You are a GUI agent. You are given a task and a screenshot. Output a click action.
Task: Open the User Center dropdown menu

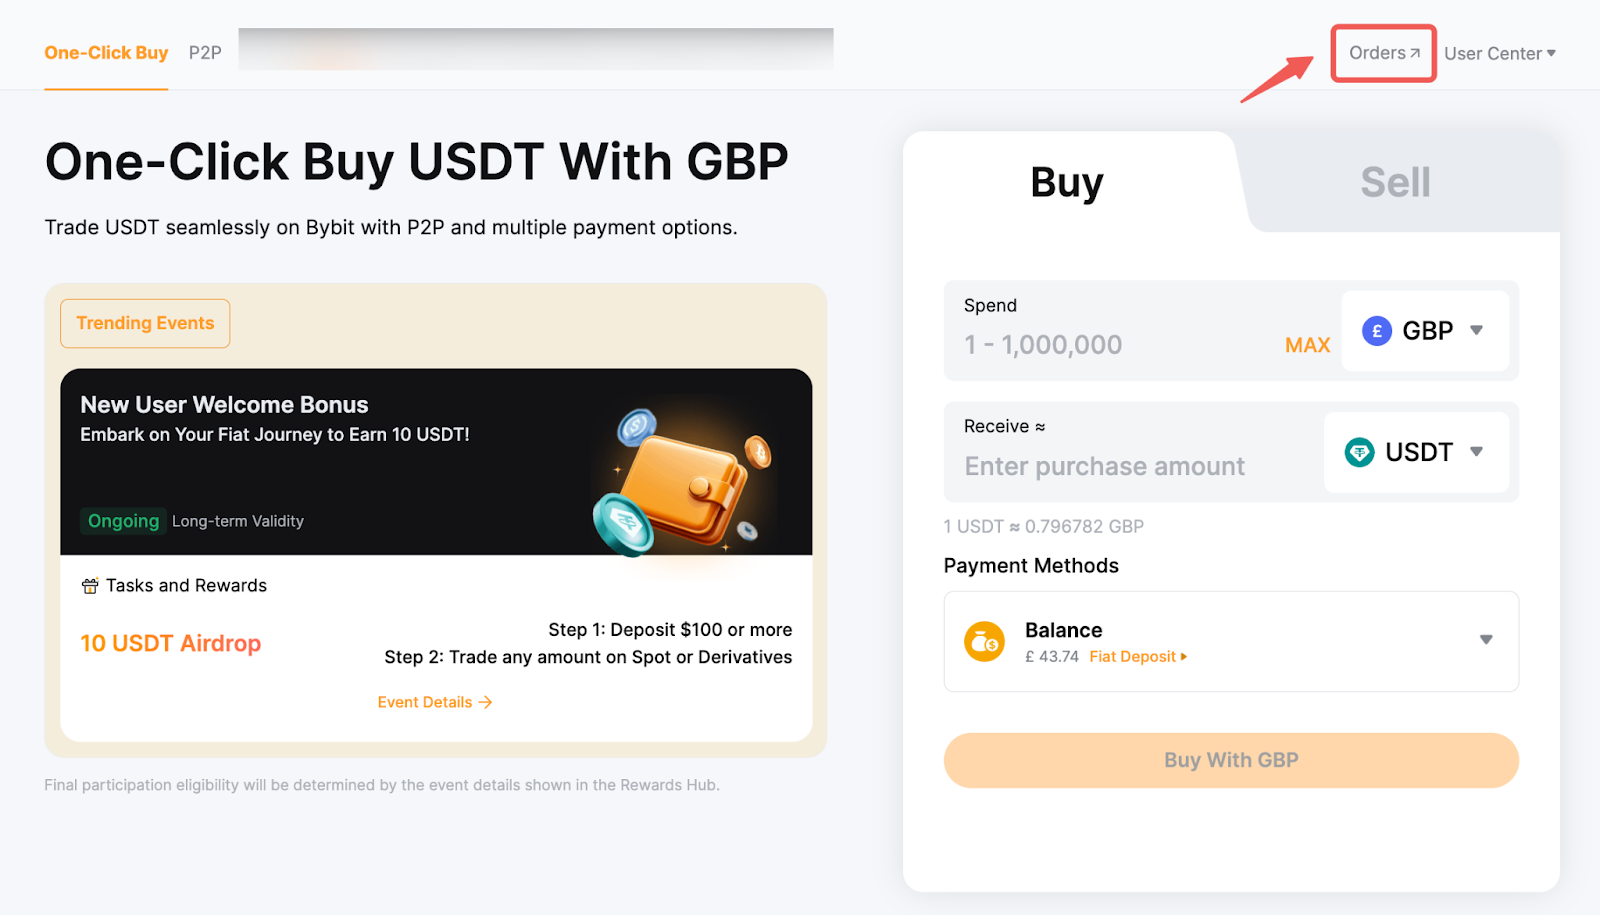tap(1500, 54)
